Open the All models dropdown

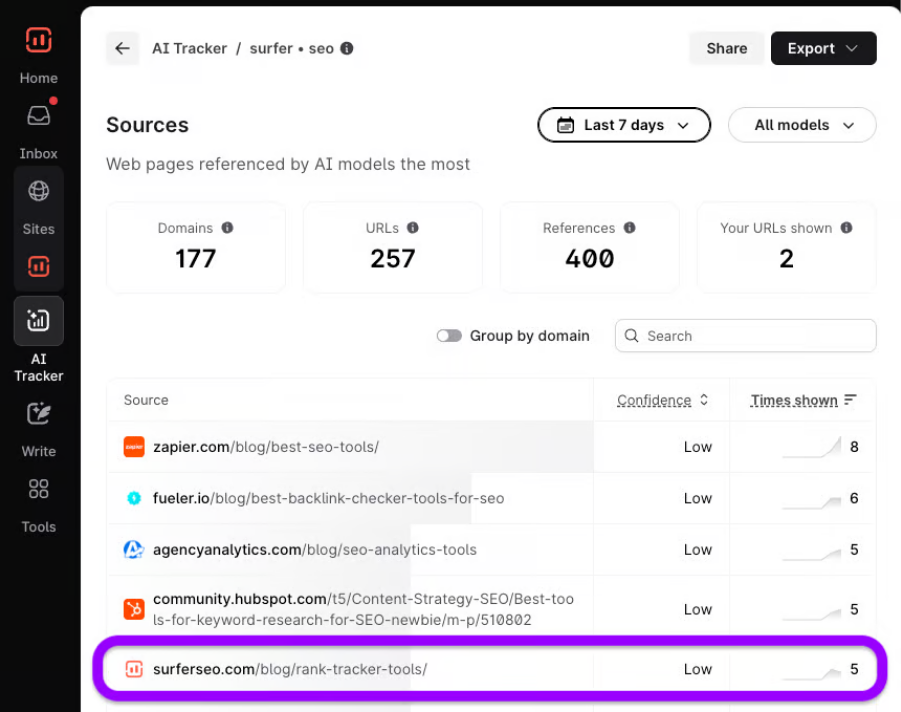tap(801, 125)
